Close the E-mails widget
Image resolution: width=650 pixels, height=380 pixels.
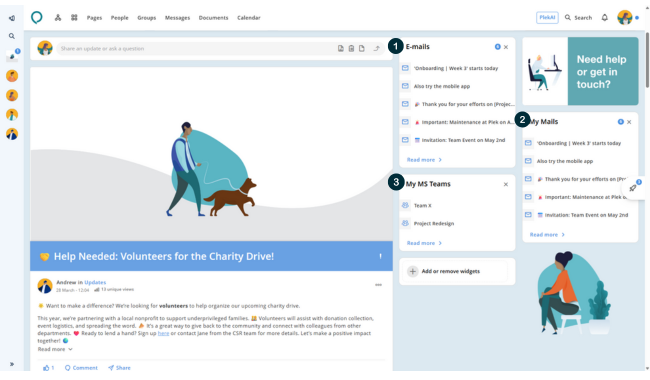coord(506,47)
